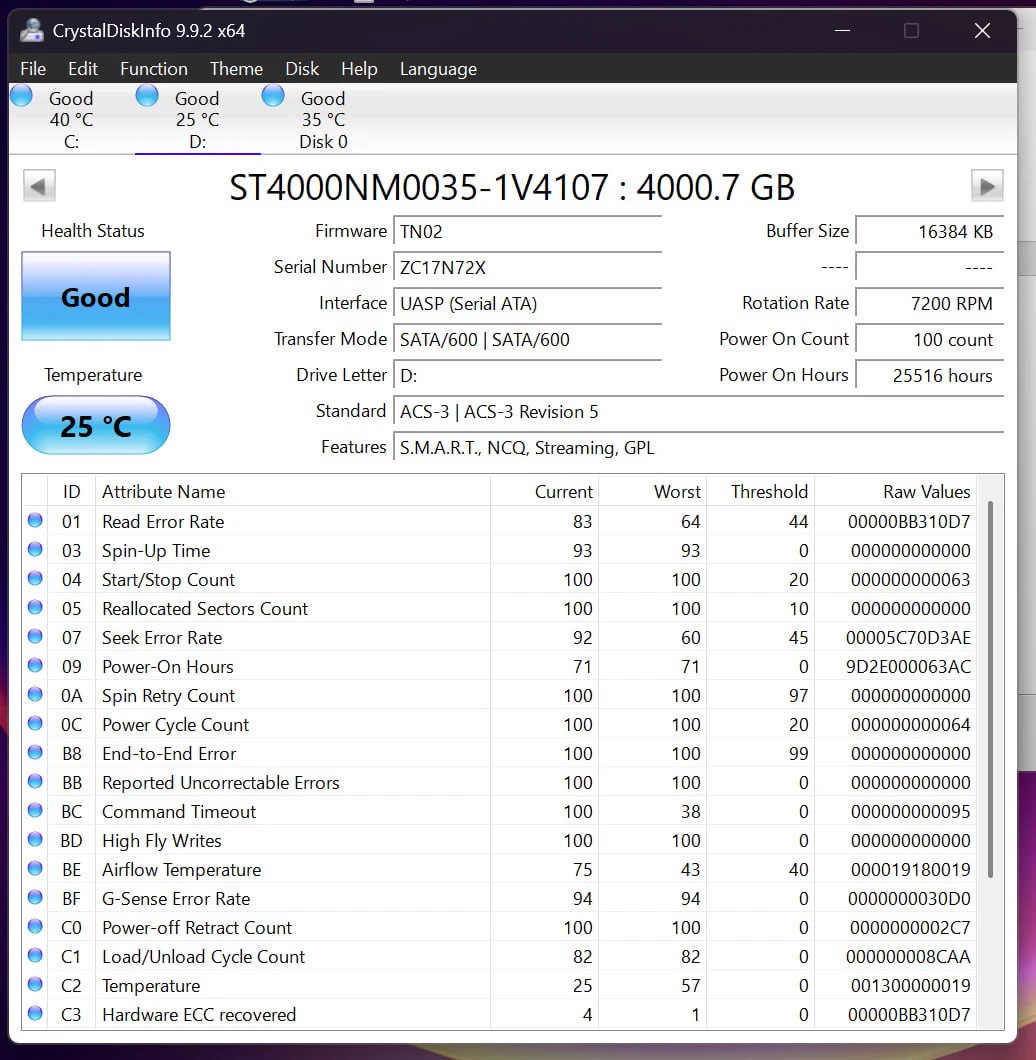This screenshot has width=1036, height=1060.
Task: Click status orb for Load/Unload Cycle Count
Action: [35, 956]
